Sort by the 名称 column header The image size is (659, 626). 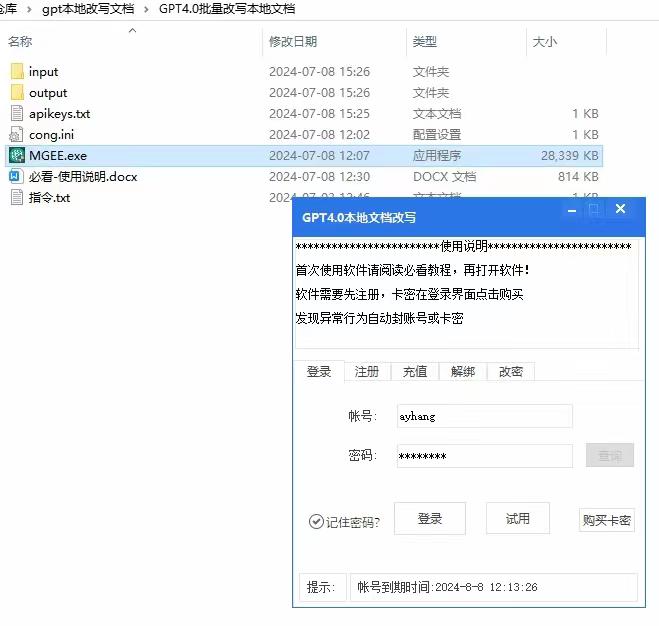(x=20, y=42)
